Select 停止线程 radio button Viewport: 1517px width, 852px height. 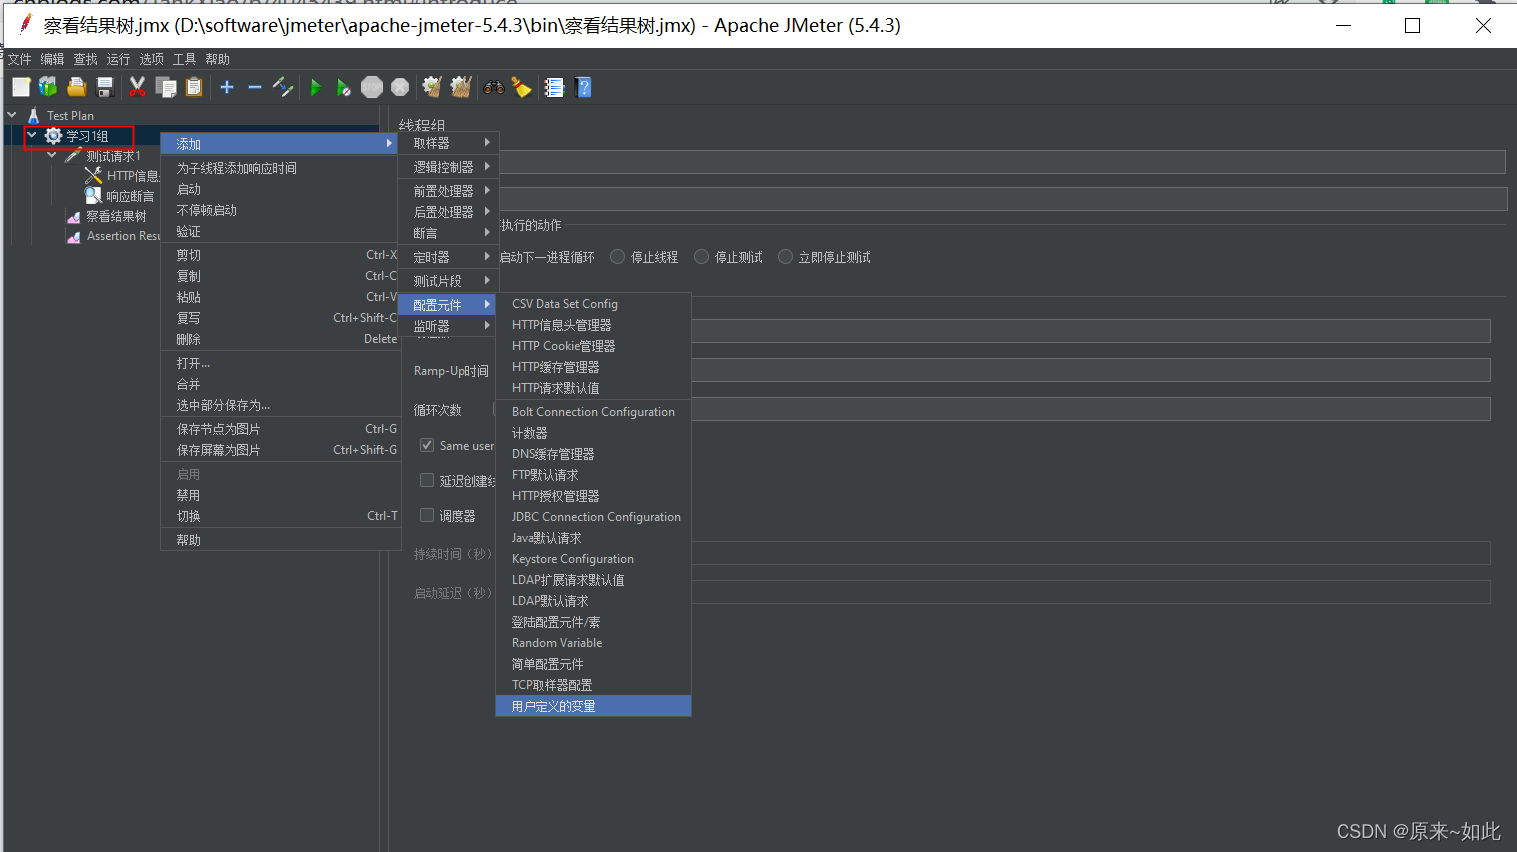coord(618,257)
